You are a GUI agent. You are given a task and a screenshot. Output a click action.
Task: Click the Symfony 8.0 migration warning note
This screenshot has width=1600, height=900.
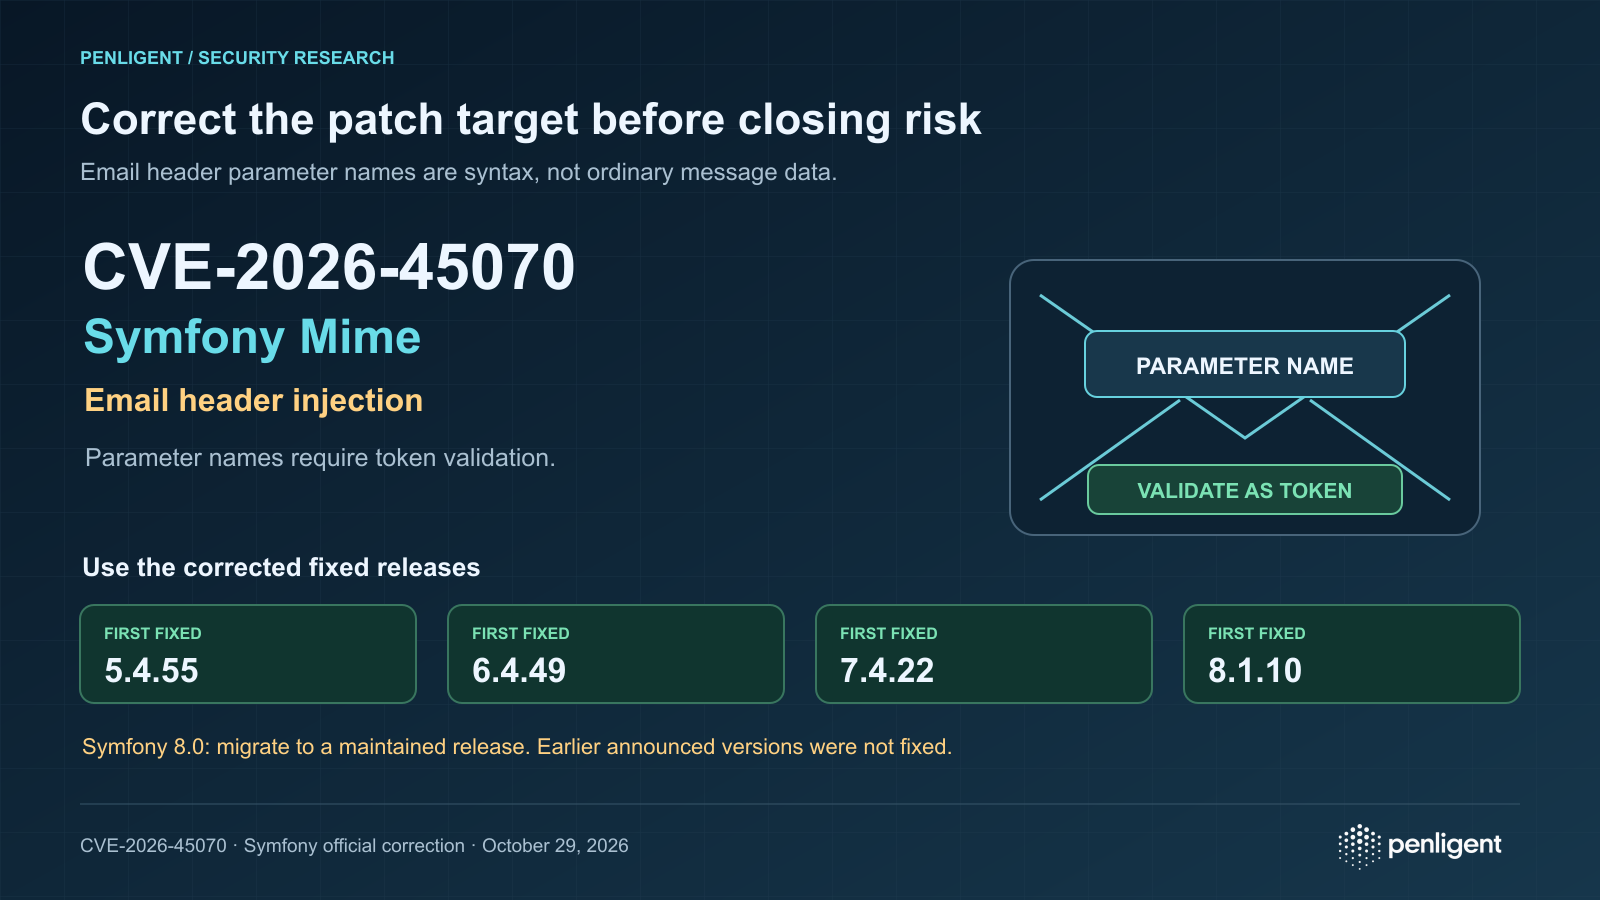[517, 747]
